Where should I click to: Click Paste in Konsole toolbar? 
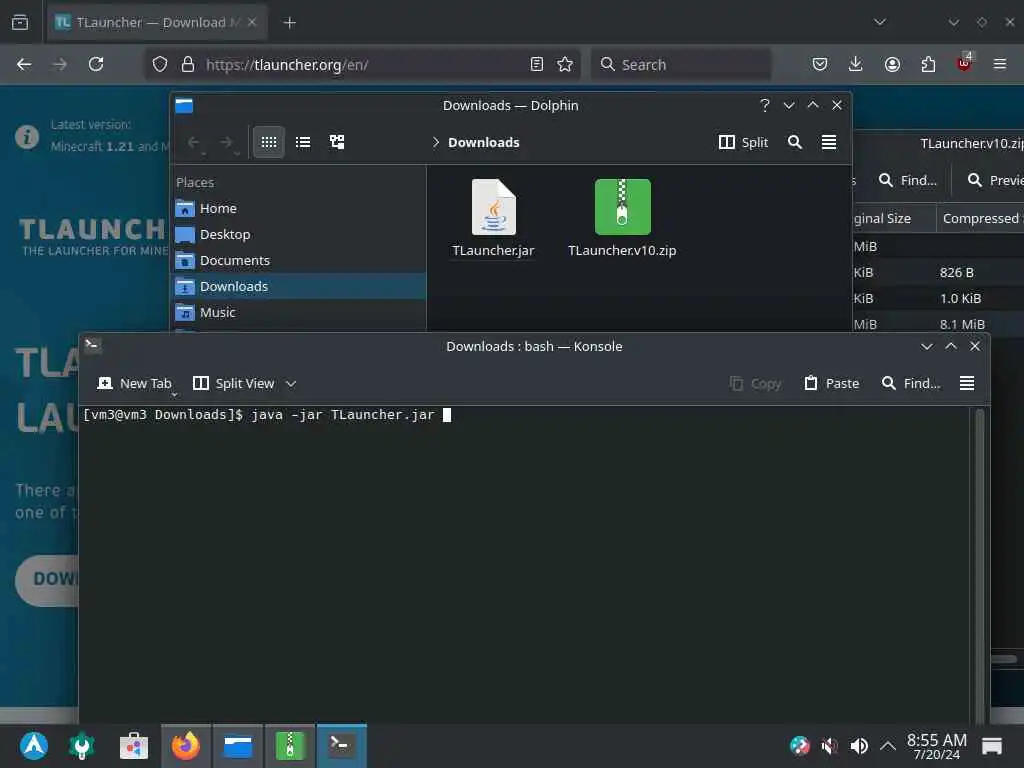(831, 383)
